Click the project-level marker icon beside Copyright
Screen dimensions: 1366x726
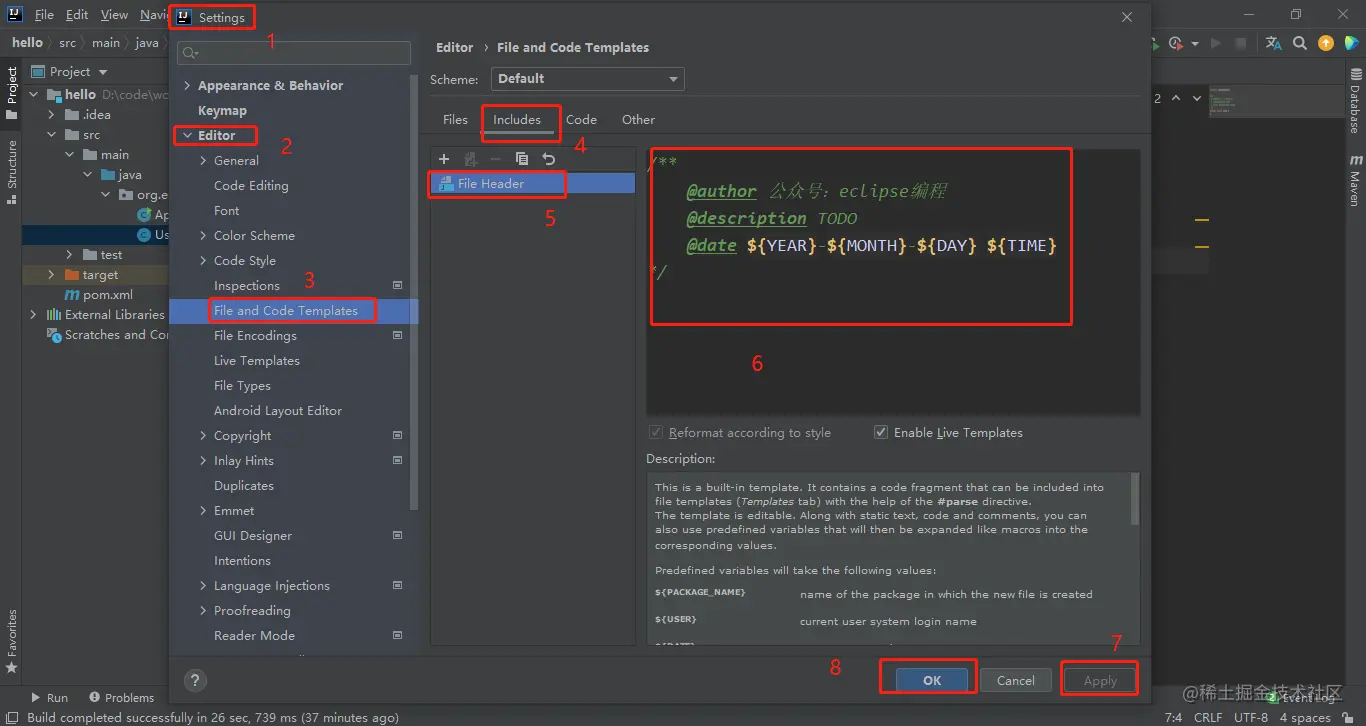pyautogui.click(x=397, y=435)
